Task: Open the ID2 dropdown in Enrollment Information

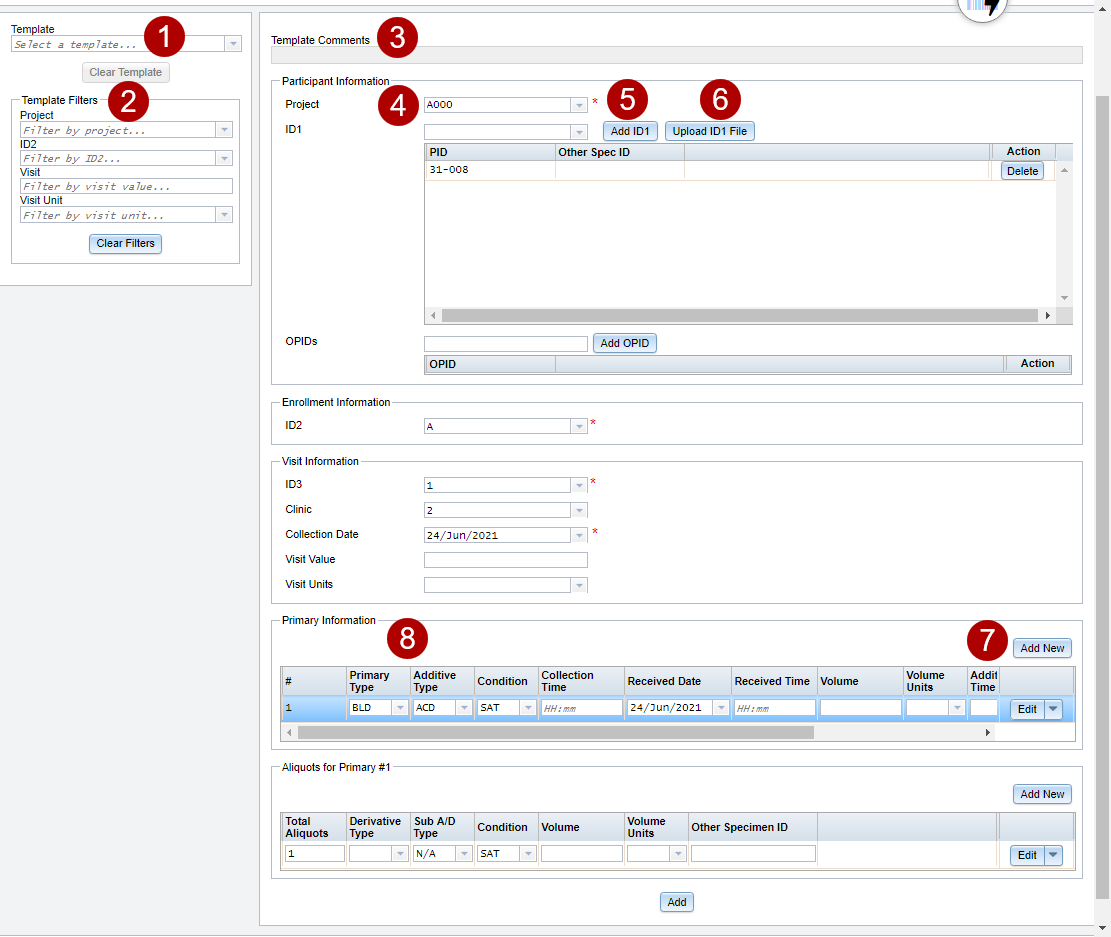Action: point(579,426)
